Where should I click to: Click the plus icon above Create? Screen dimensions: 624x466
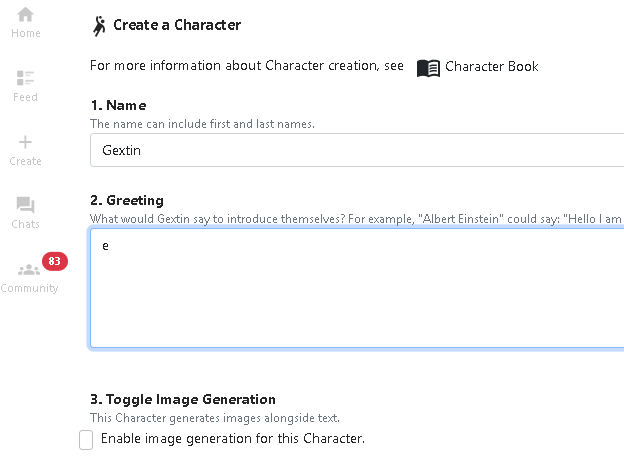pyautogui.click(x=25, y=142)
